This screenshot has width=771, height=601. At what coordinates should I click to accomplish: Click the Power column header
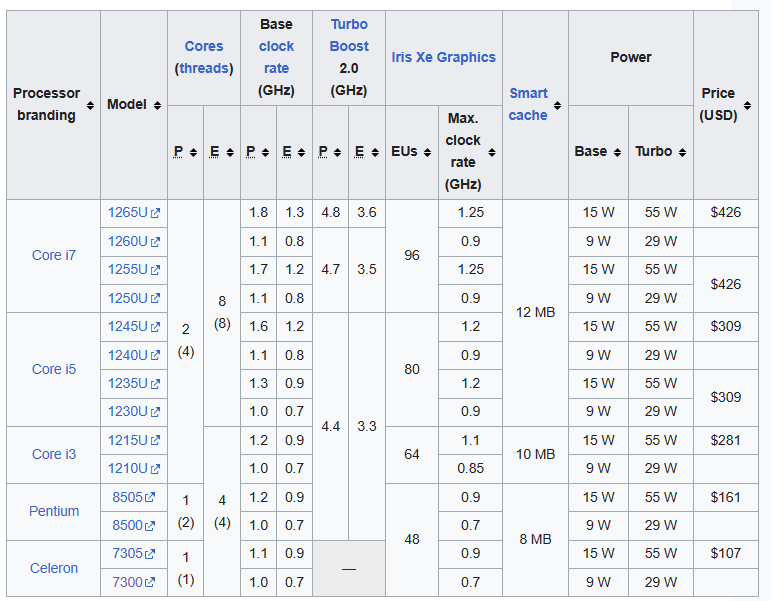(x=631, y=57)
